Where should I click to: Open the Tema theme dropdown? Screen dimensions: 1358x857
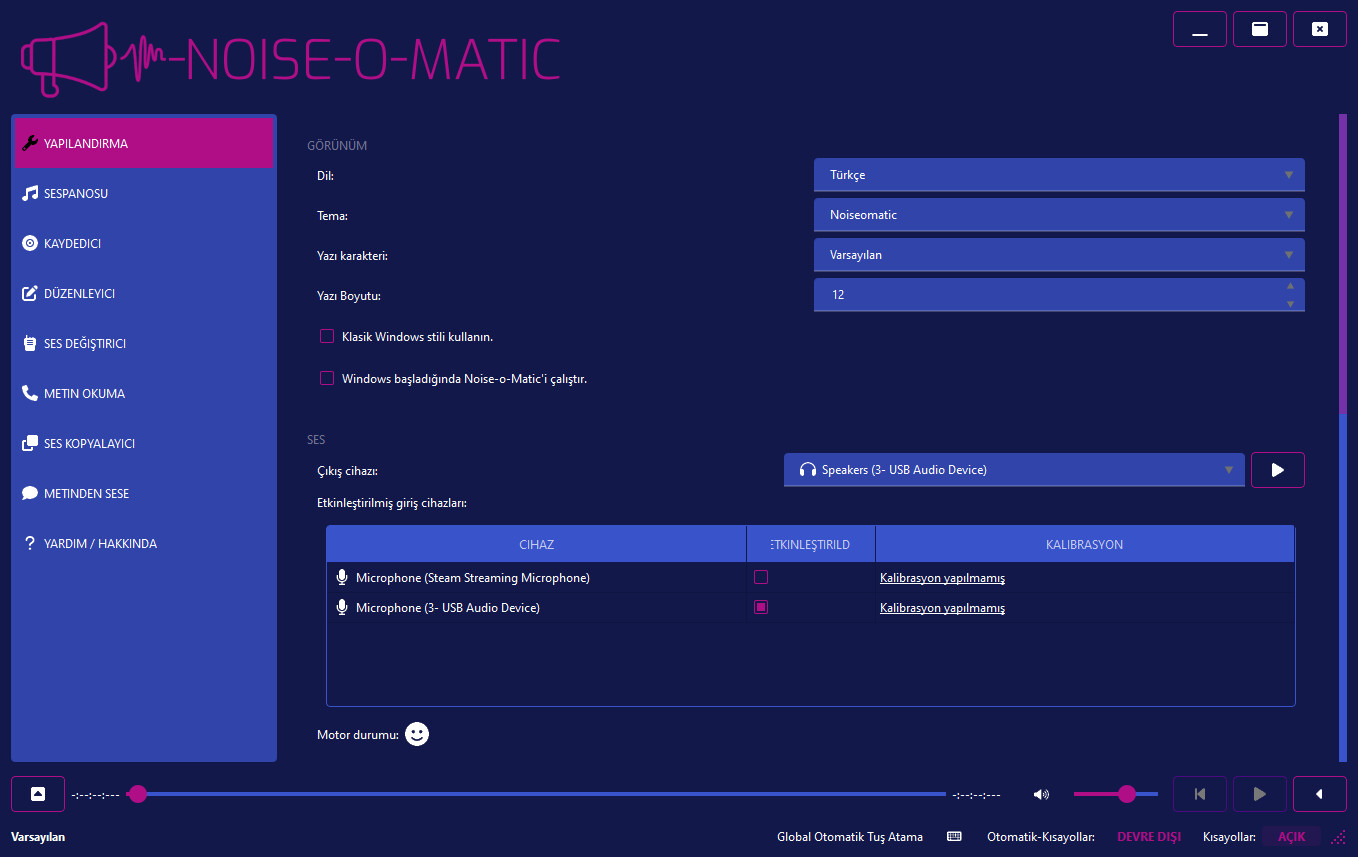point(1058,215)
